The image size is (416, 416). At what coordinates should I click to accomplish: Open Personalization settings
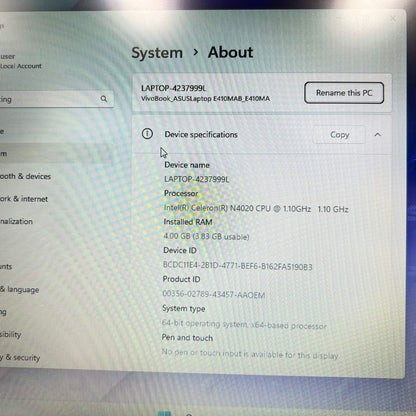[x=17, y=221]
